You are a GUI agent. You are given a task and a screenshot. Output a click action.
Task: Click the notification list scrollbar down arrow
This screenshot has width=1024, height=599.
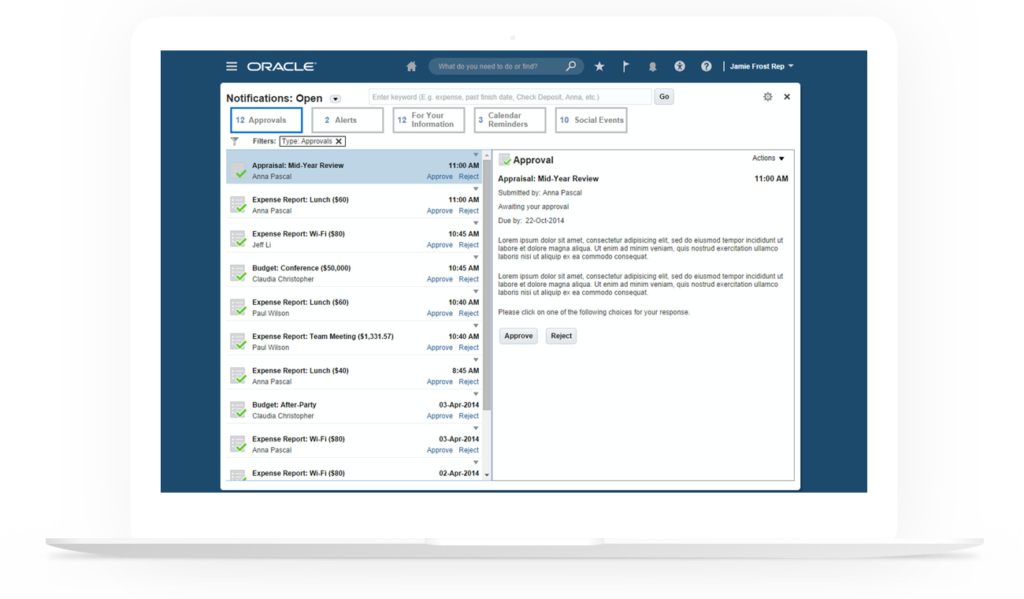click(x=487, y=475)
